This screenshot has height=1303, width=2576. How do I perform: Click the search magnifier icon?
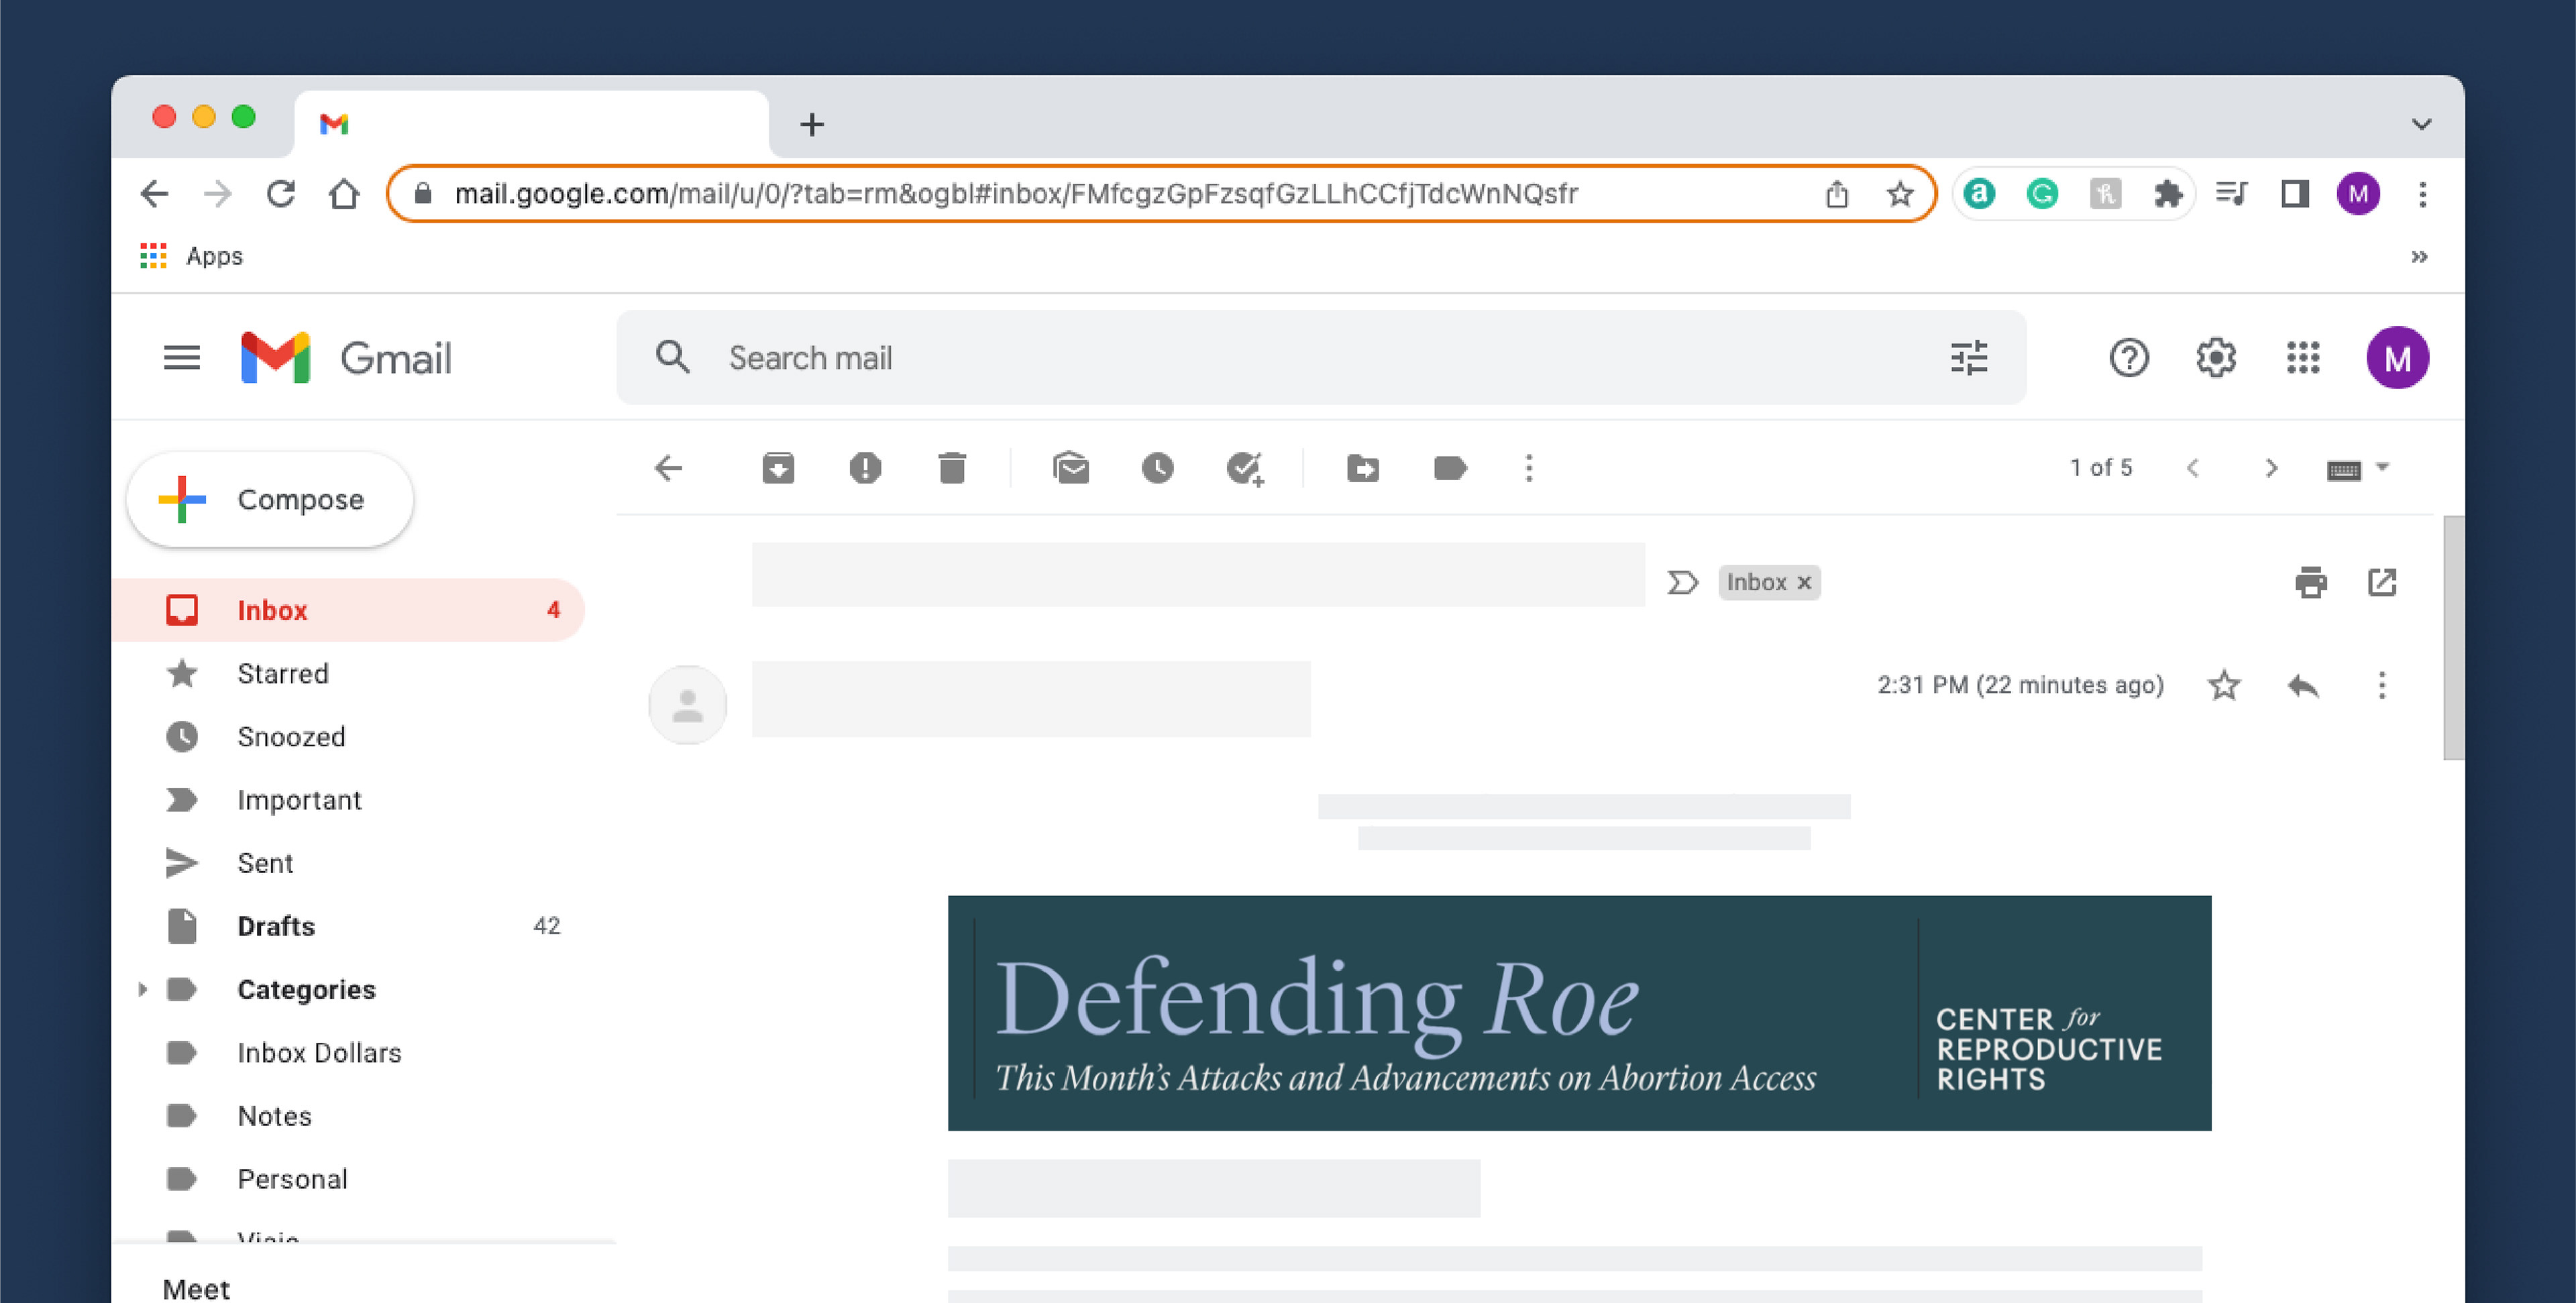(x=673, y=357)
